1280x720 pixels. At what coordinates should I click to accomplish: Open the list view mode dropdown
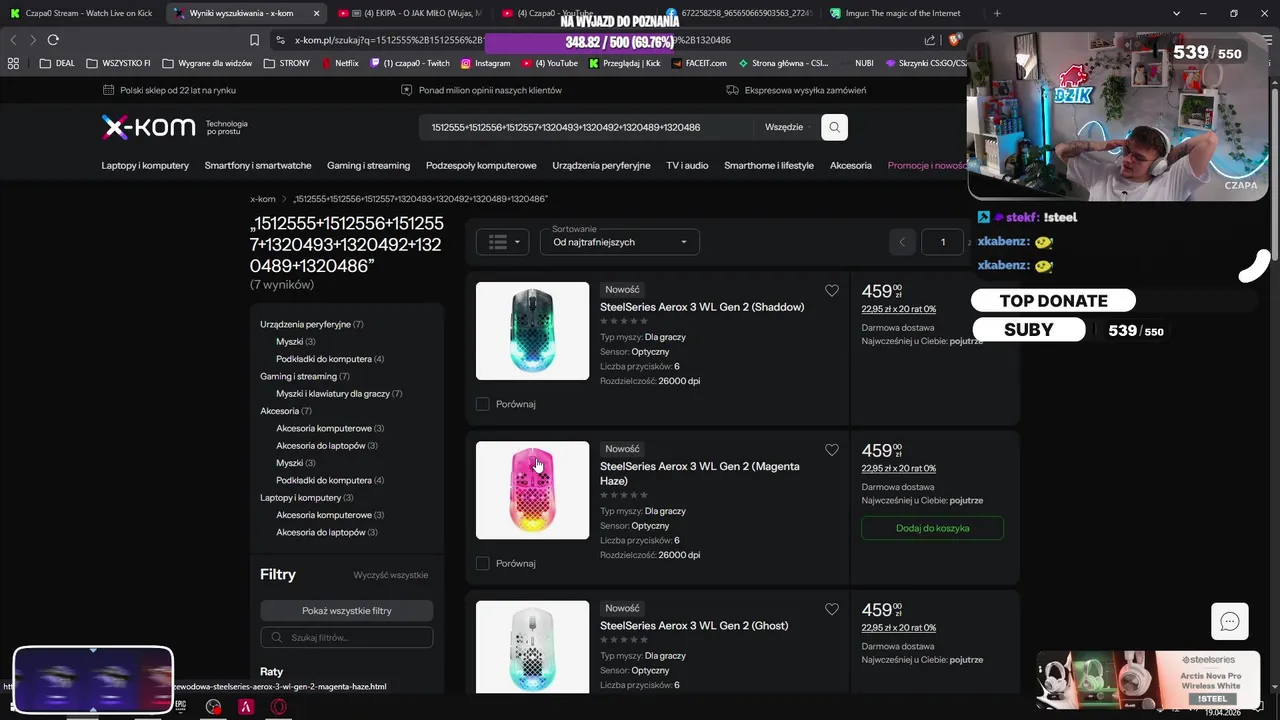click(x=503, y=241)
